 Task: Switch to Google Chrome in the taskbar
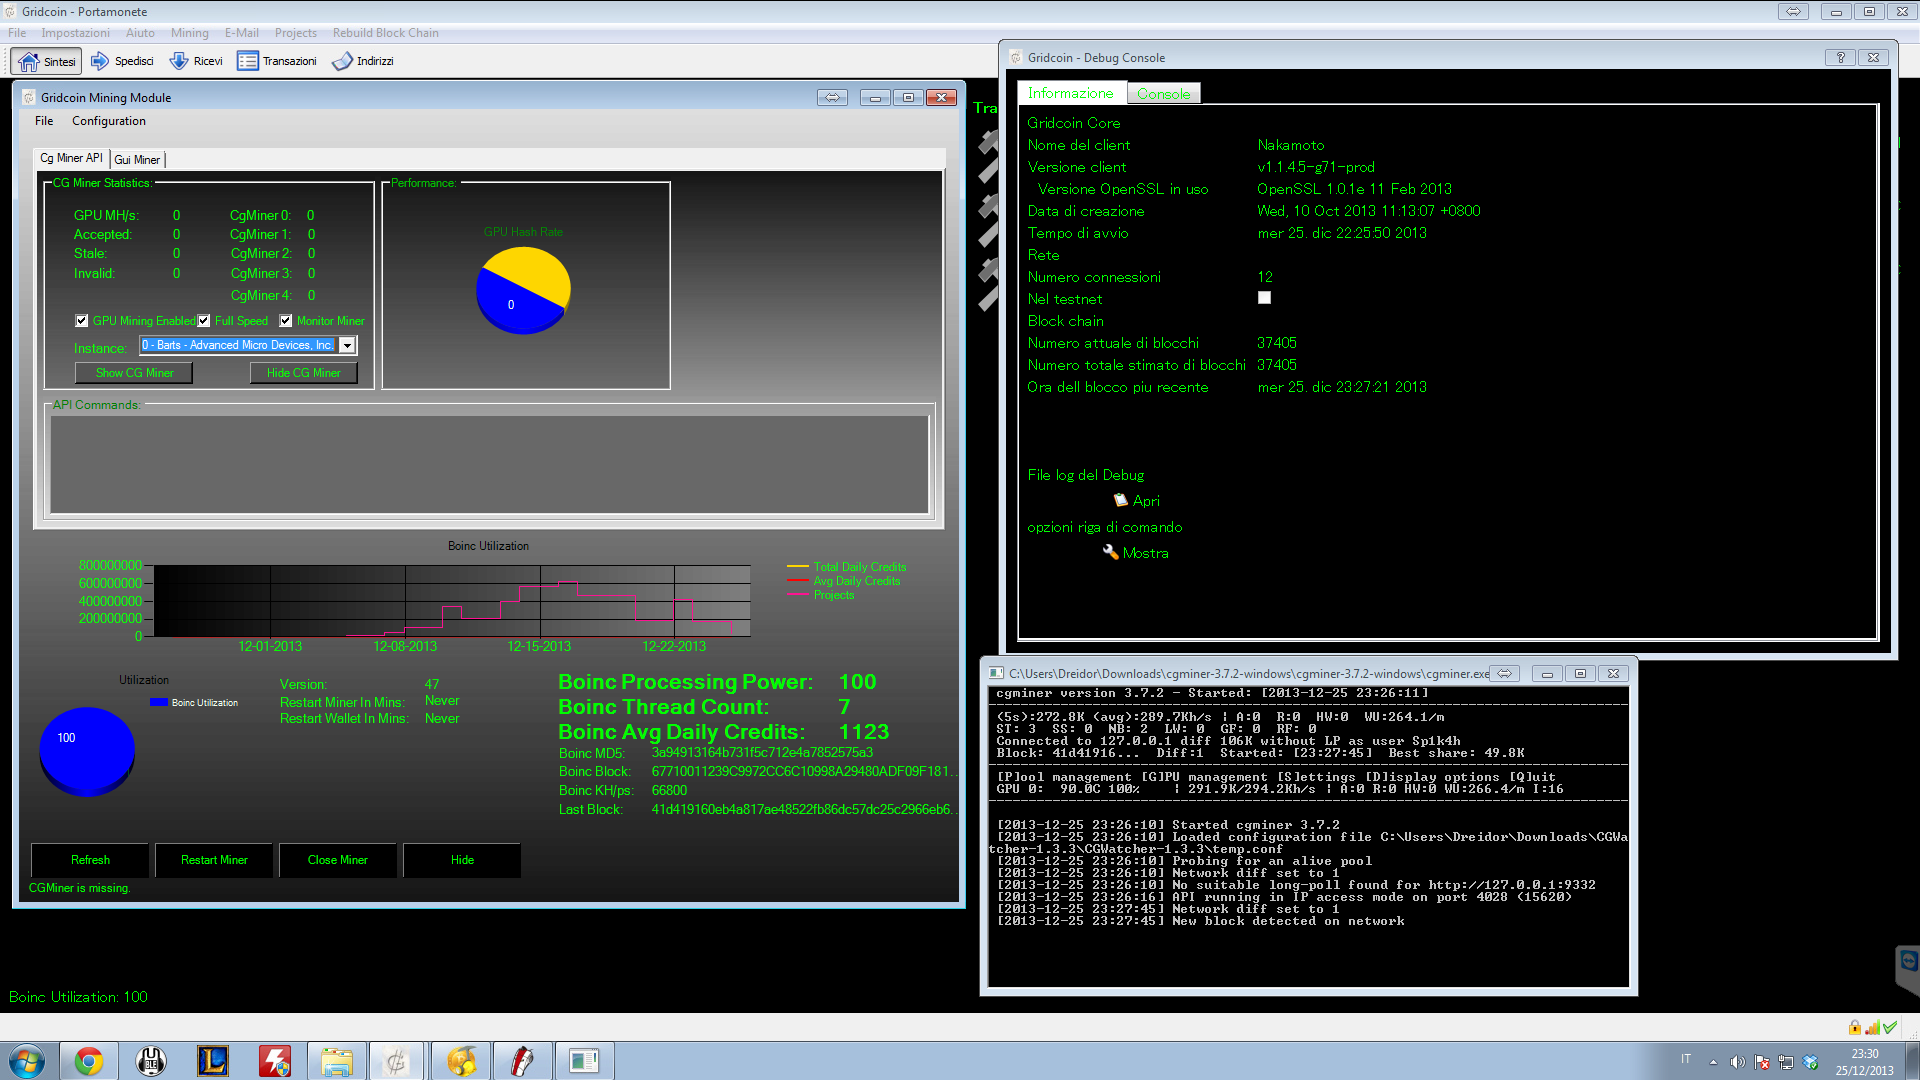pyautogui.click(x=89, y=1060)
